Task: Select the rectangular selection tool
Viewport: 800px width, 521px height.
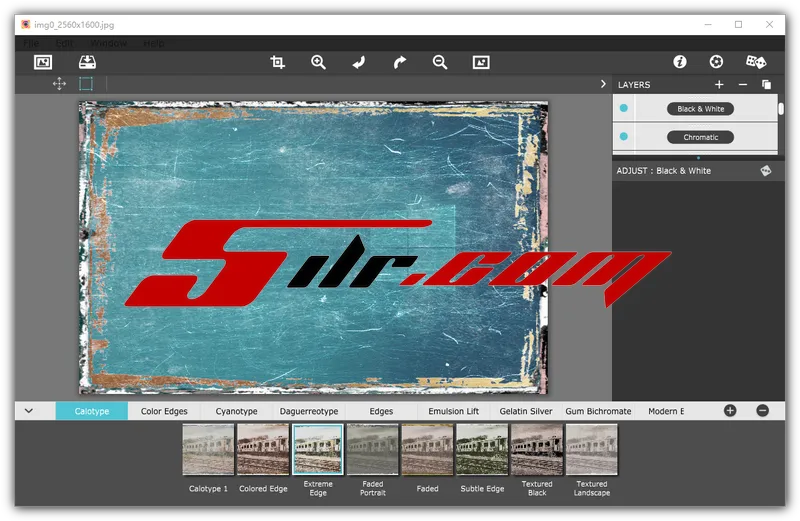Action: coord(86,84)
